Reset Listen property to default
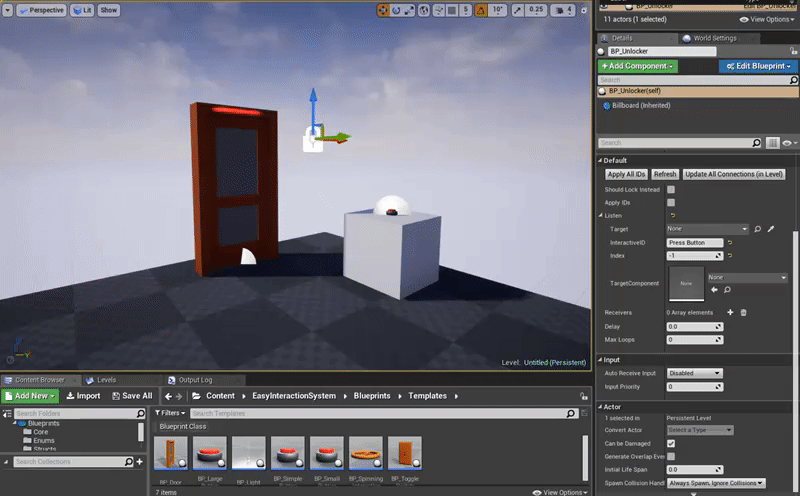 pyautogui.click(x=672, y=215)
